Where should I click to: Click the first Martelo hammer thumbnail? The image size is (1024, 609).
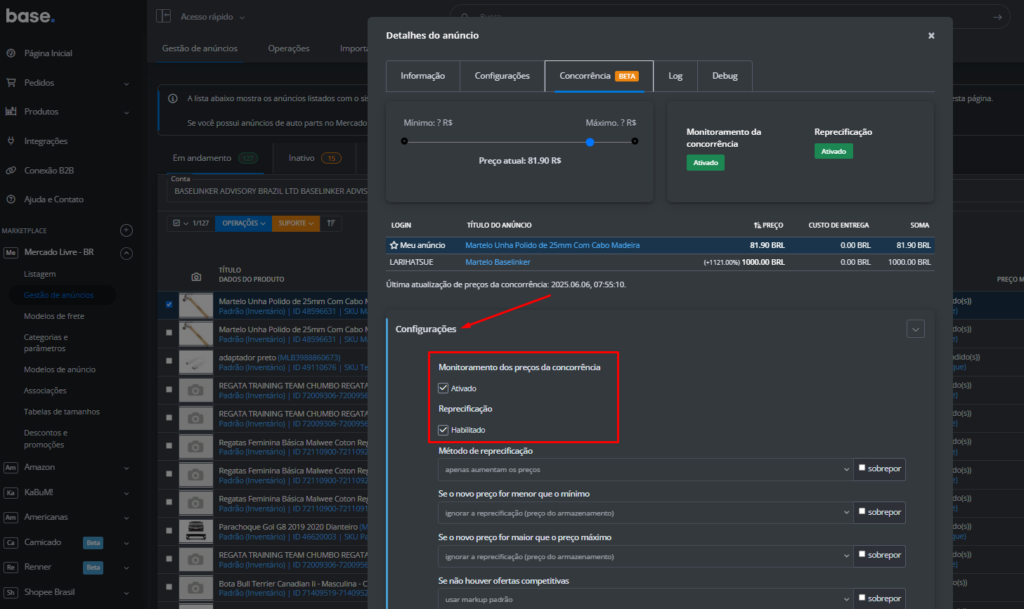(196, 305)
